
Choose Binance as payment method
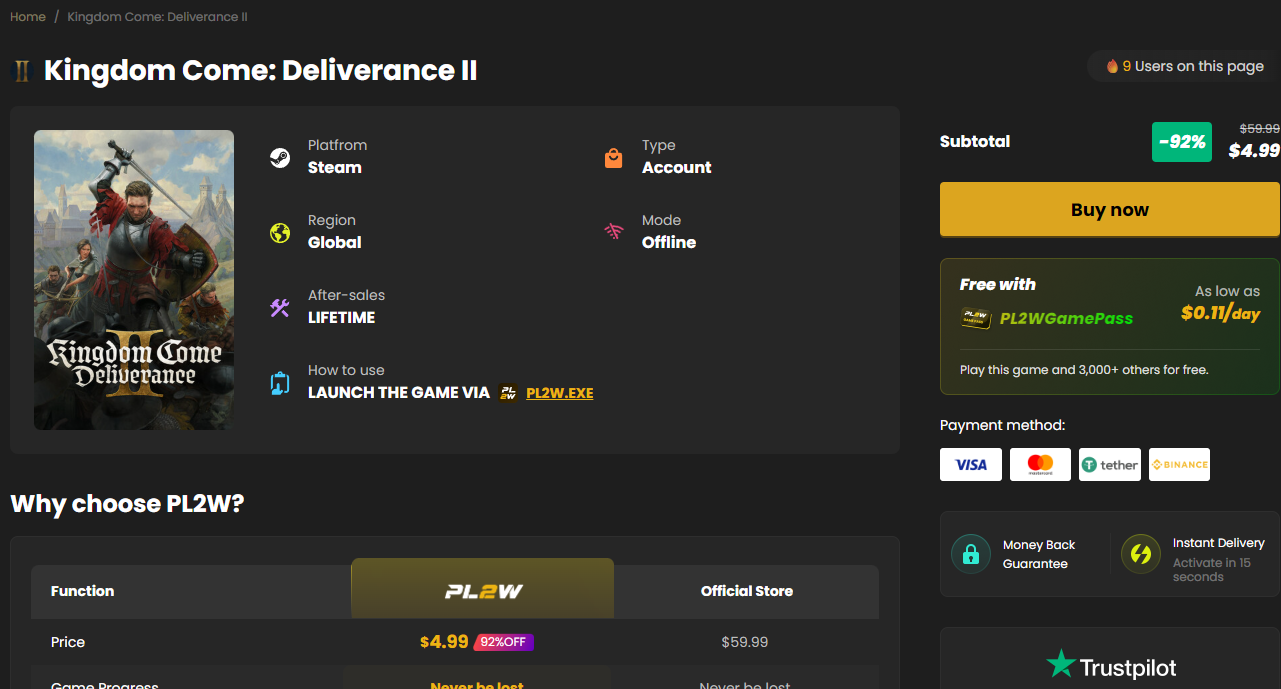point(1179,464)
